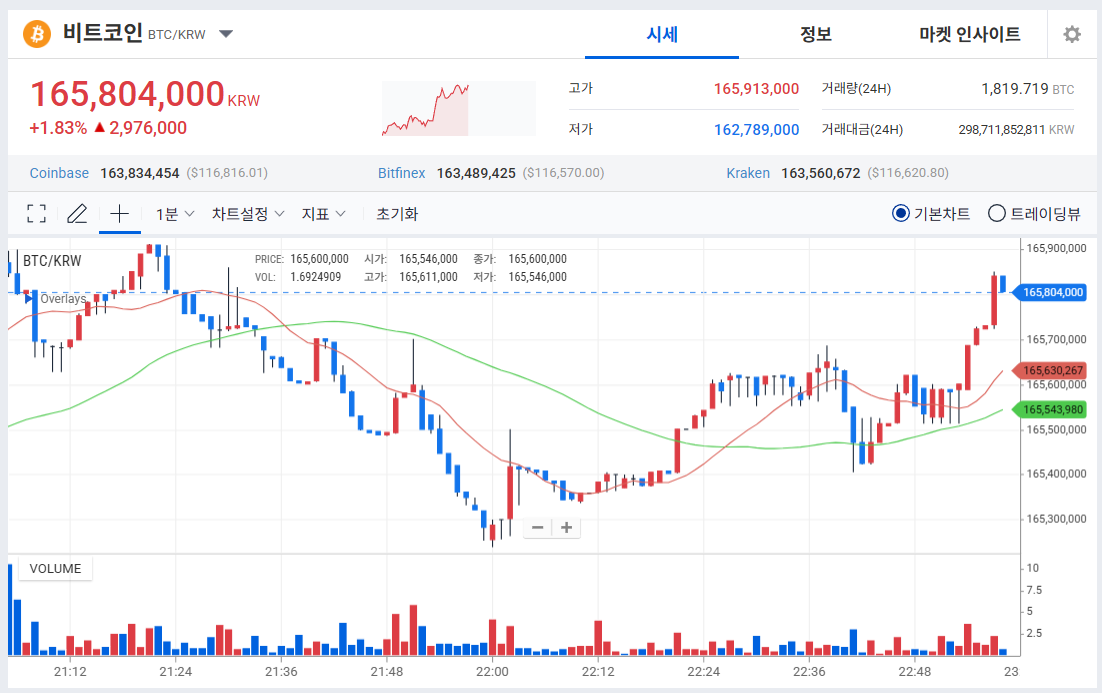Open the settings gear icon
Image resolution: width=1102 pixels, height=693 pixels.
pos(1072,34)
